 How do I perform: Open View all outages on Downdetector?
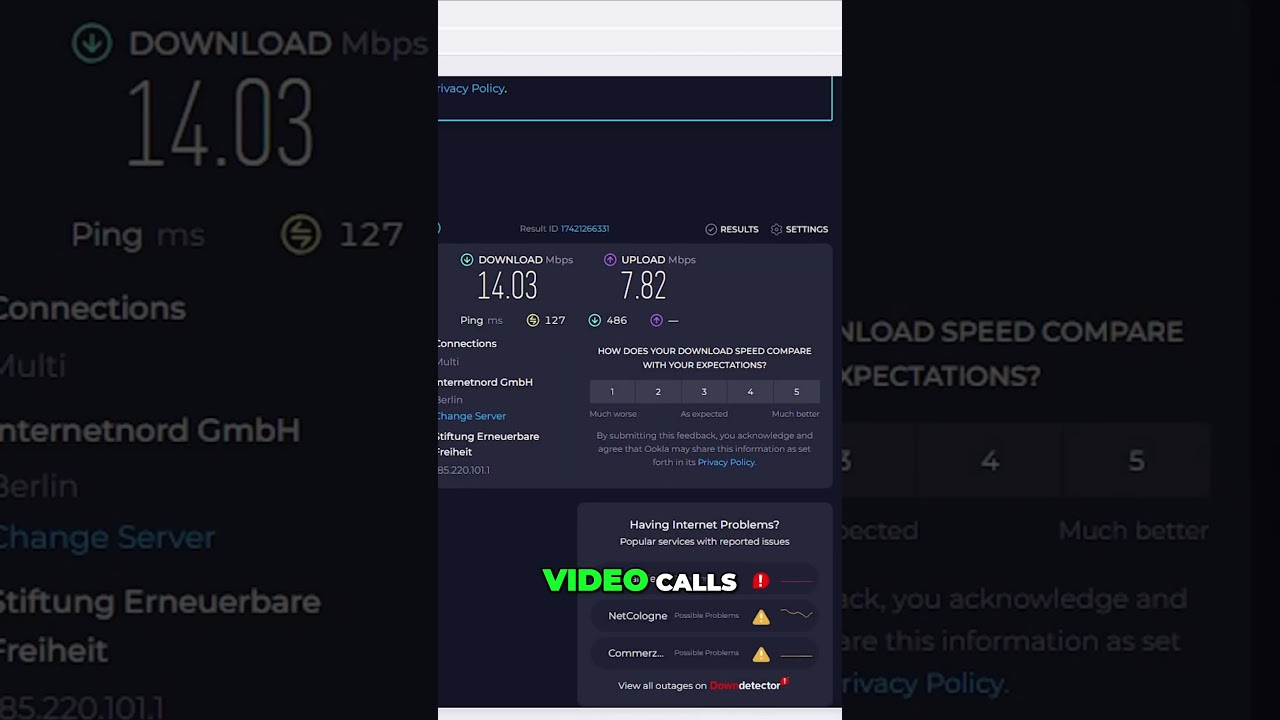(x=703, y=685)
